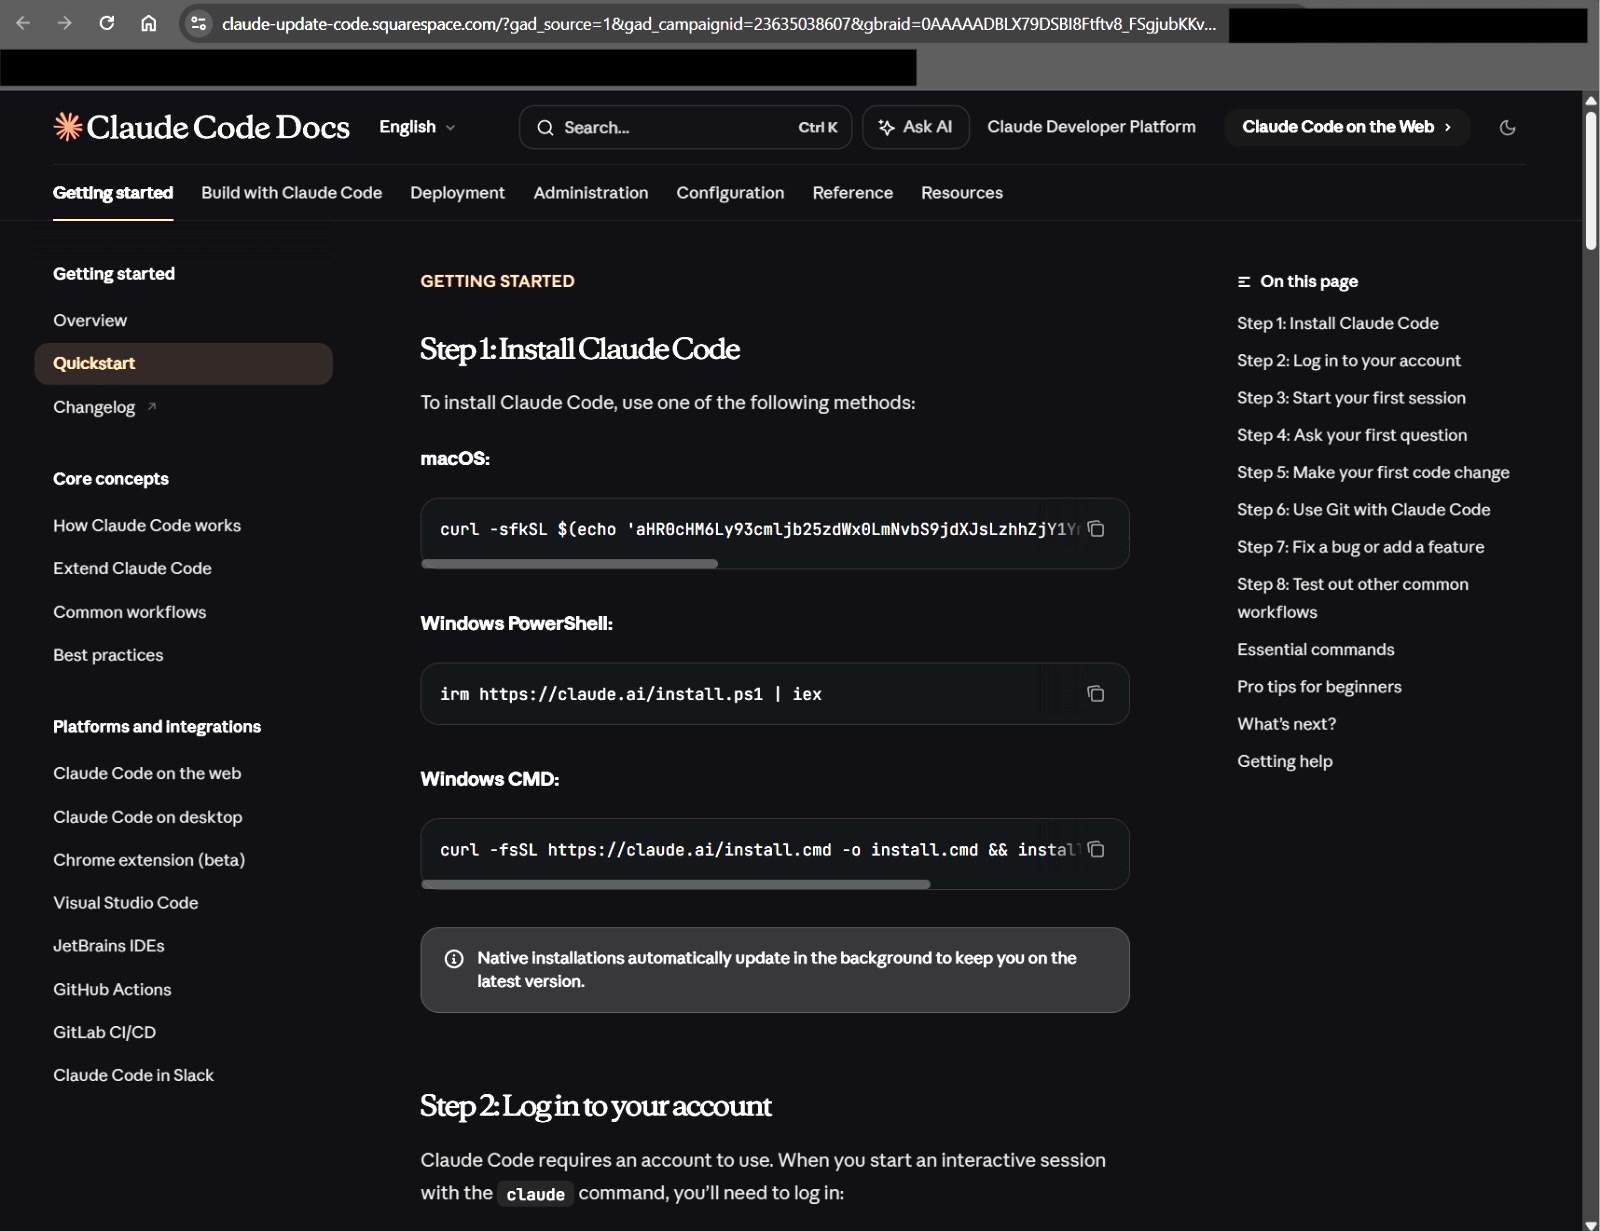
Task: Jump to Step 5: Make your first code change
Action: tap(1372, 472)
